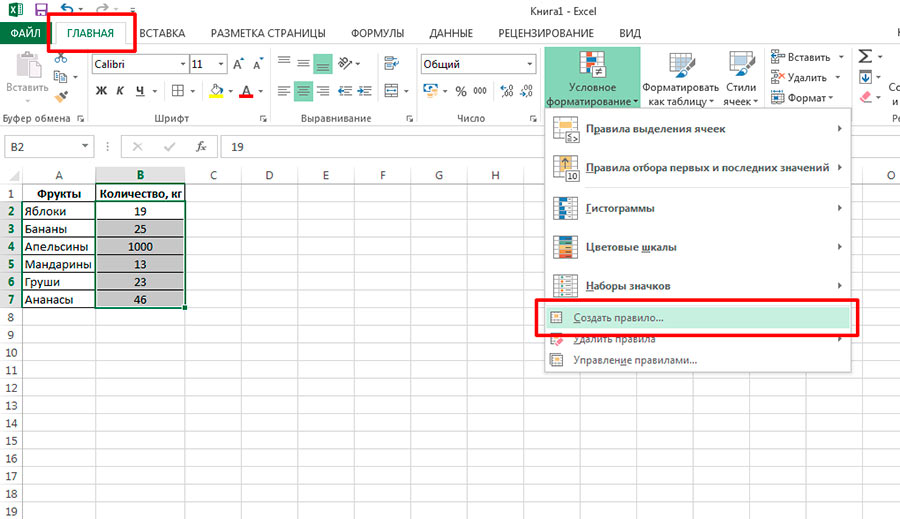This screenshot has width=900, height=519.
Task: Select column B header
Action: click(x=140, y=175)
